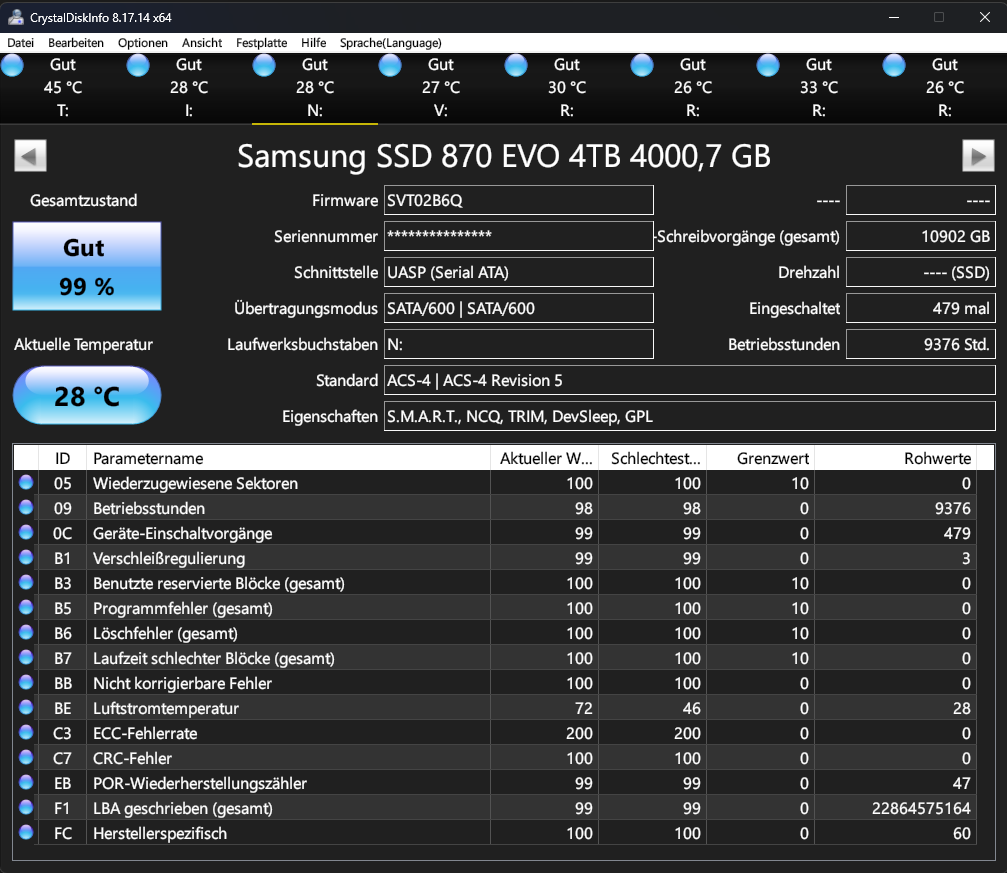Click status orb for ECC-Fehlerrate row
Image resolution: width=1007 pixels, height=873 pixels.
[26, 732]
